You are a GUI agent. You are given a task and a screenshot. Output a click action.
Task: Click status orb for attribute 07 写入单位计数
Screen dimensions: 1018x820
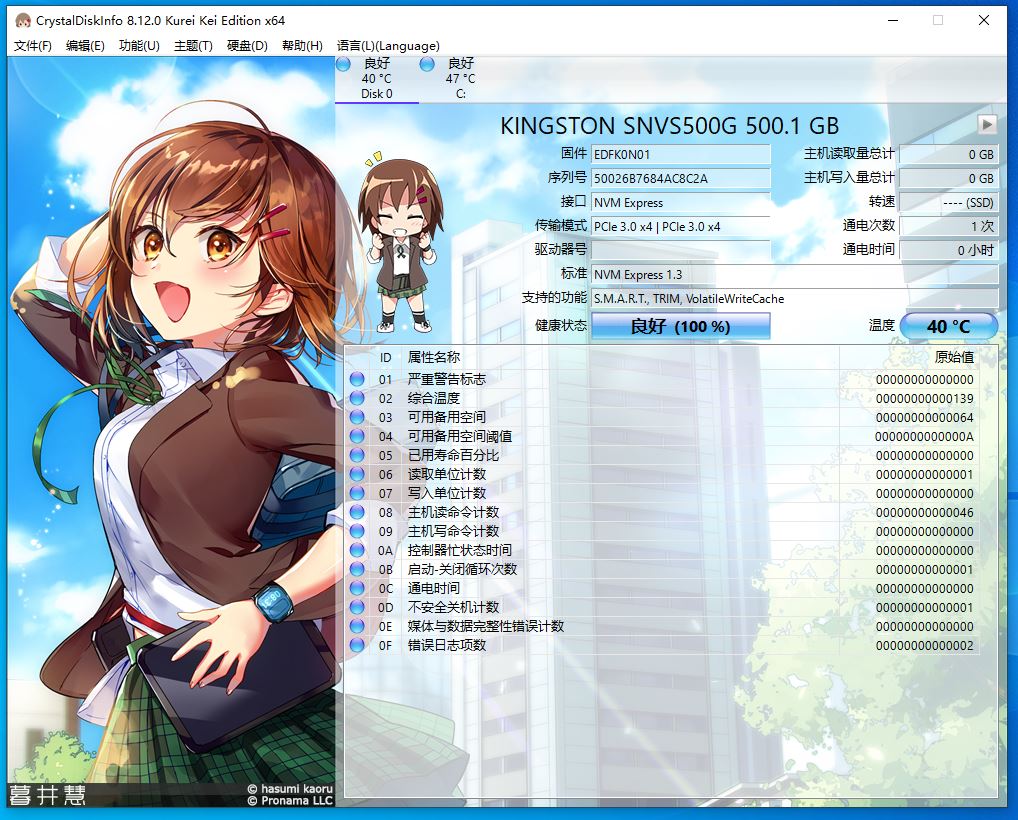pyautogui.click(x=357, y=493)
